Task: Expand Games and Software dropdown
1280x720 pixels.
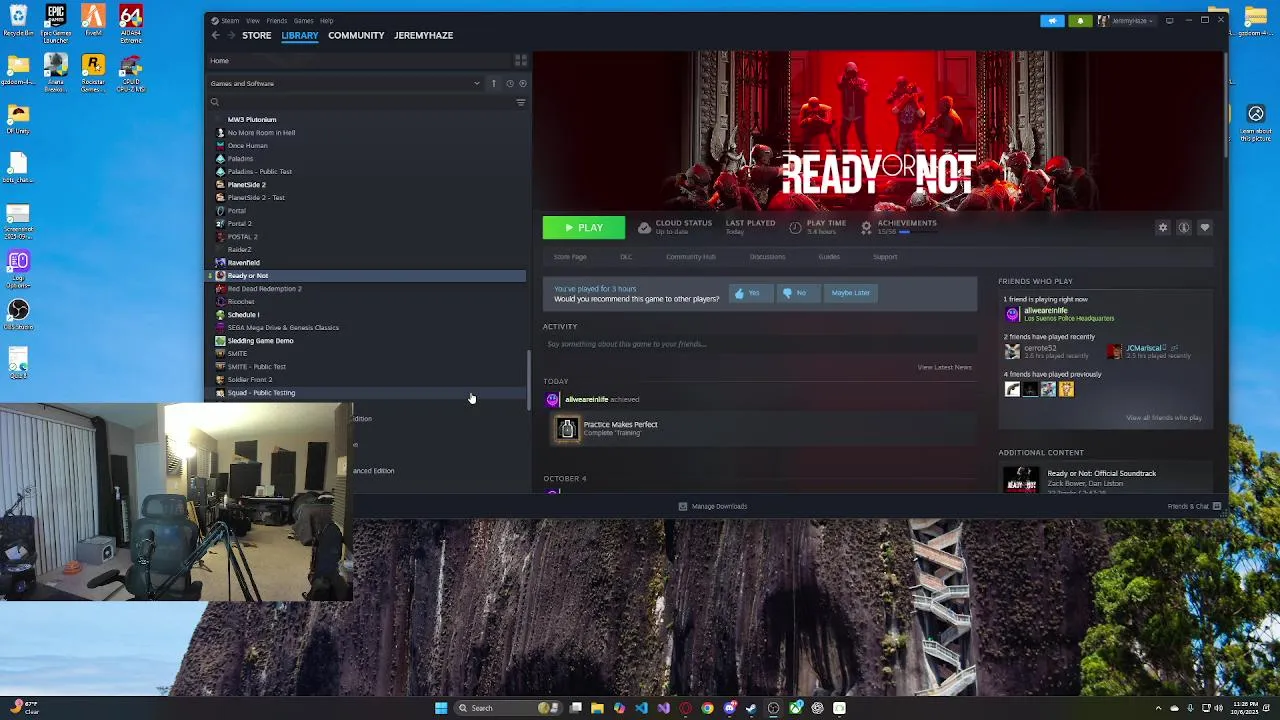Action: click(346, 83)
